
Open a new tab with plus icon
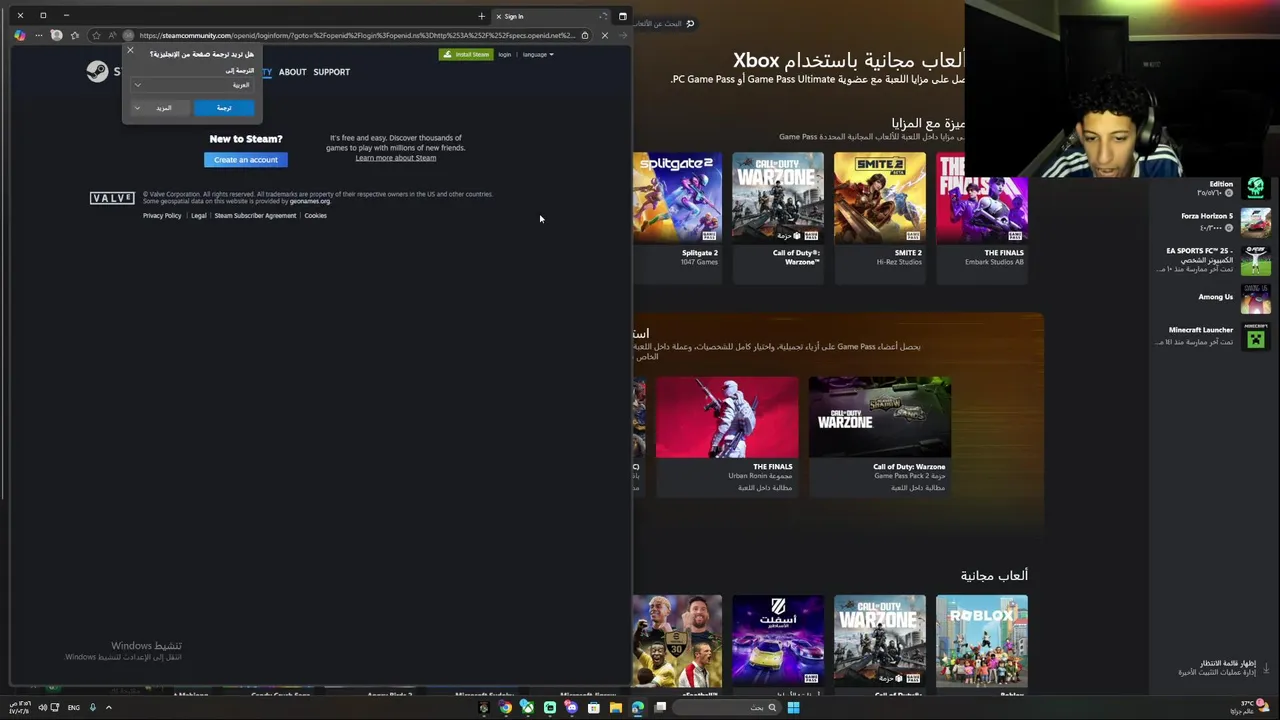481,16
